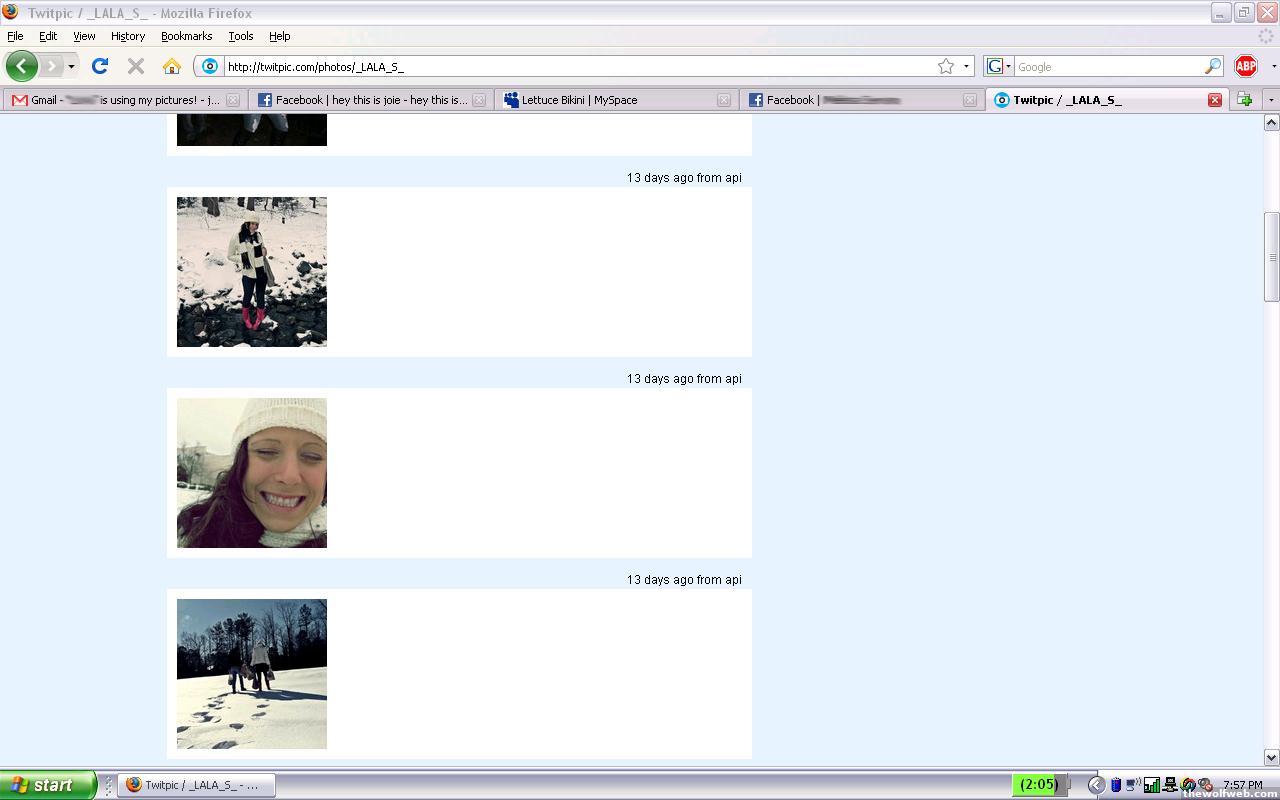Click the vertical scrollbar thumb

pos(1271,256)
